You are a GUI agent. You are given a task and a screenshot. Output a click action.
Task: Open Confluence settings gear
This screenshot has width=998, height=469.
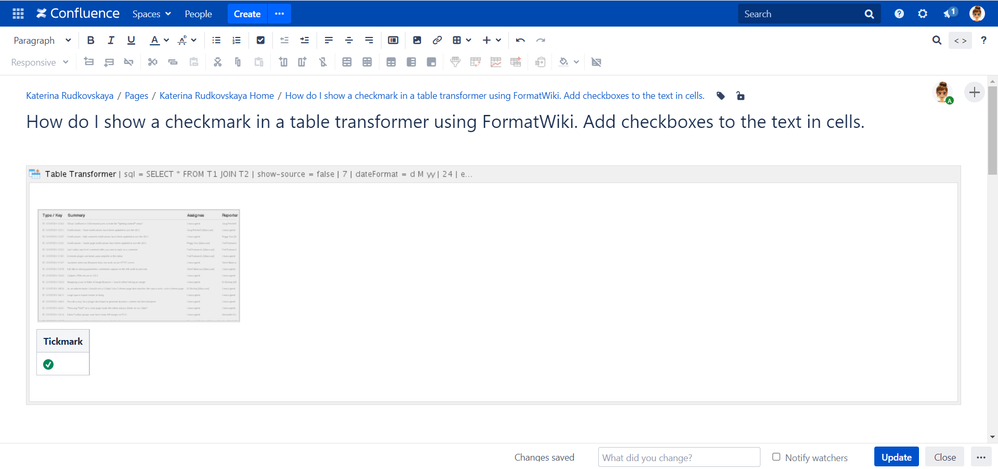922,13
